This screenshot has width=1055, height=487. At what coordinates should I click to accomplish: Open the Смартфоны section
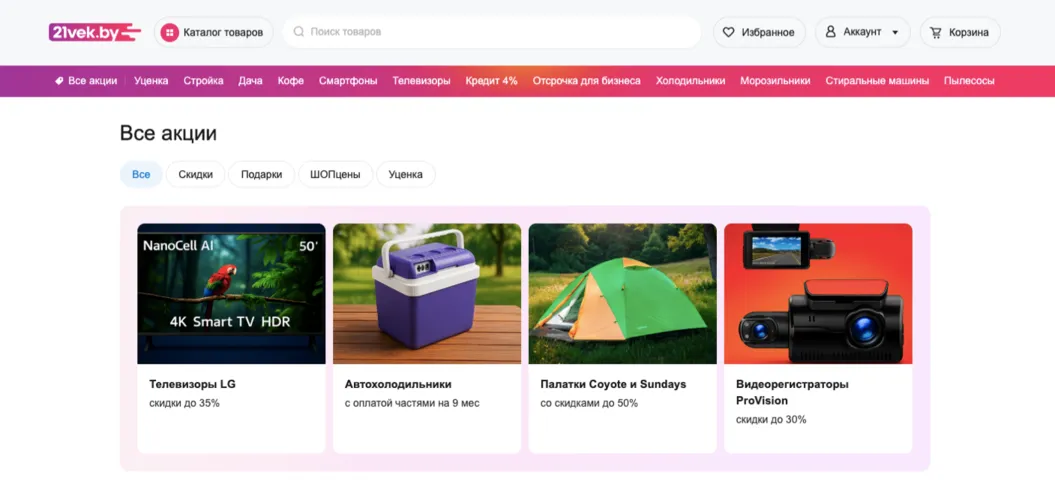pos(349,81)
